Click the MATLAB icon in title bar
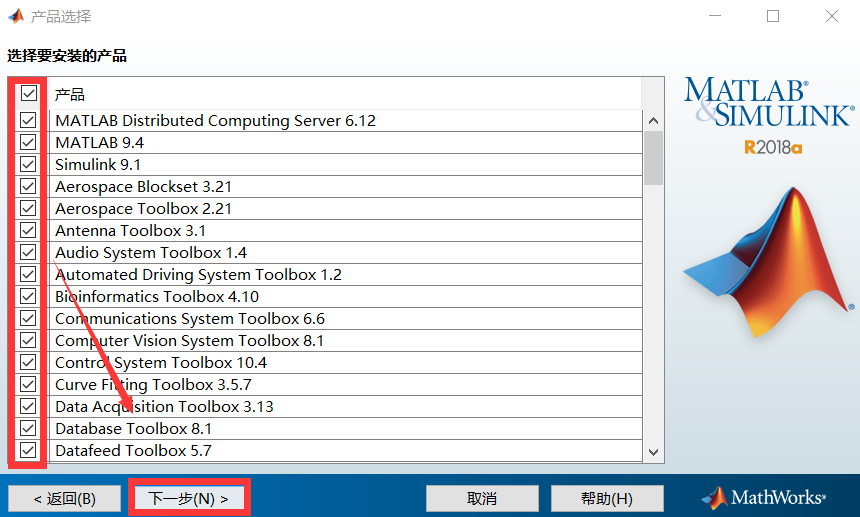This screenshot has height=517, width=860. [15, 17]
